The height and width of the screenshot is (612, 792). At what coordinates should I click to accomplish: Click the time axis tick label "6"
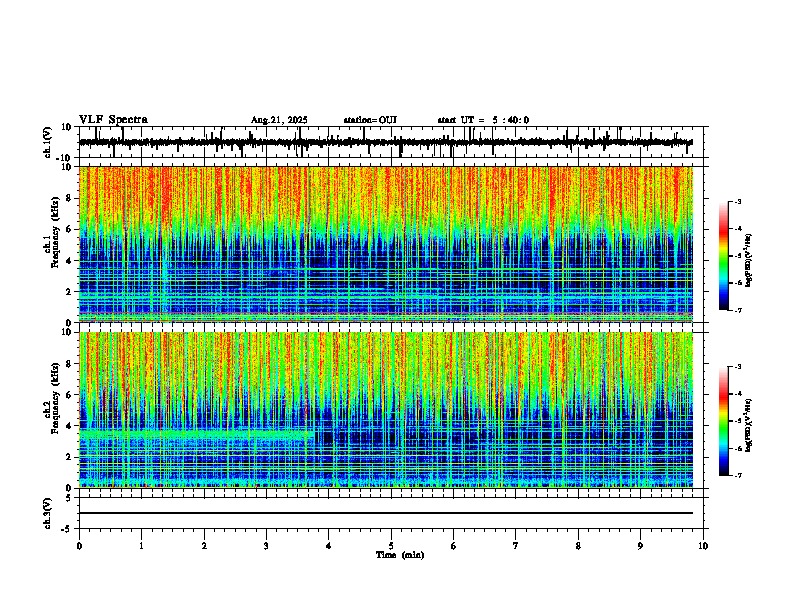click(454, 546)
